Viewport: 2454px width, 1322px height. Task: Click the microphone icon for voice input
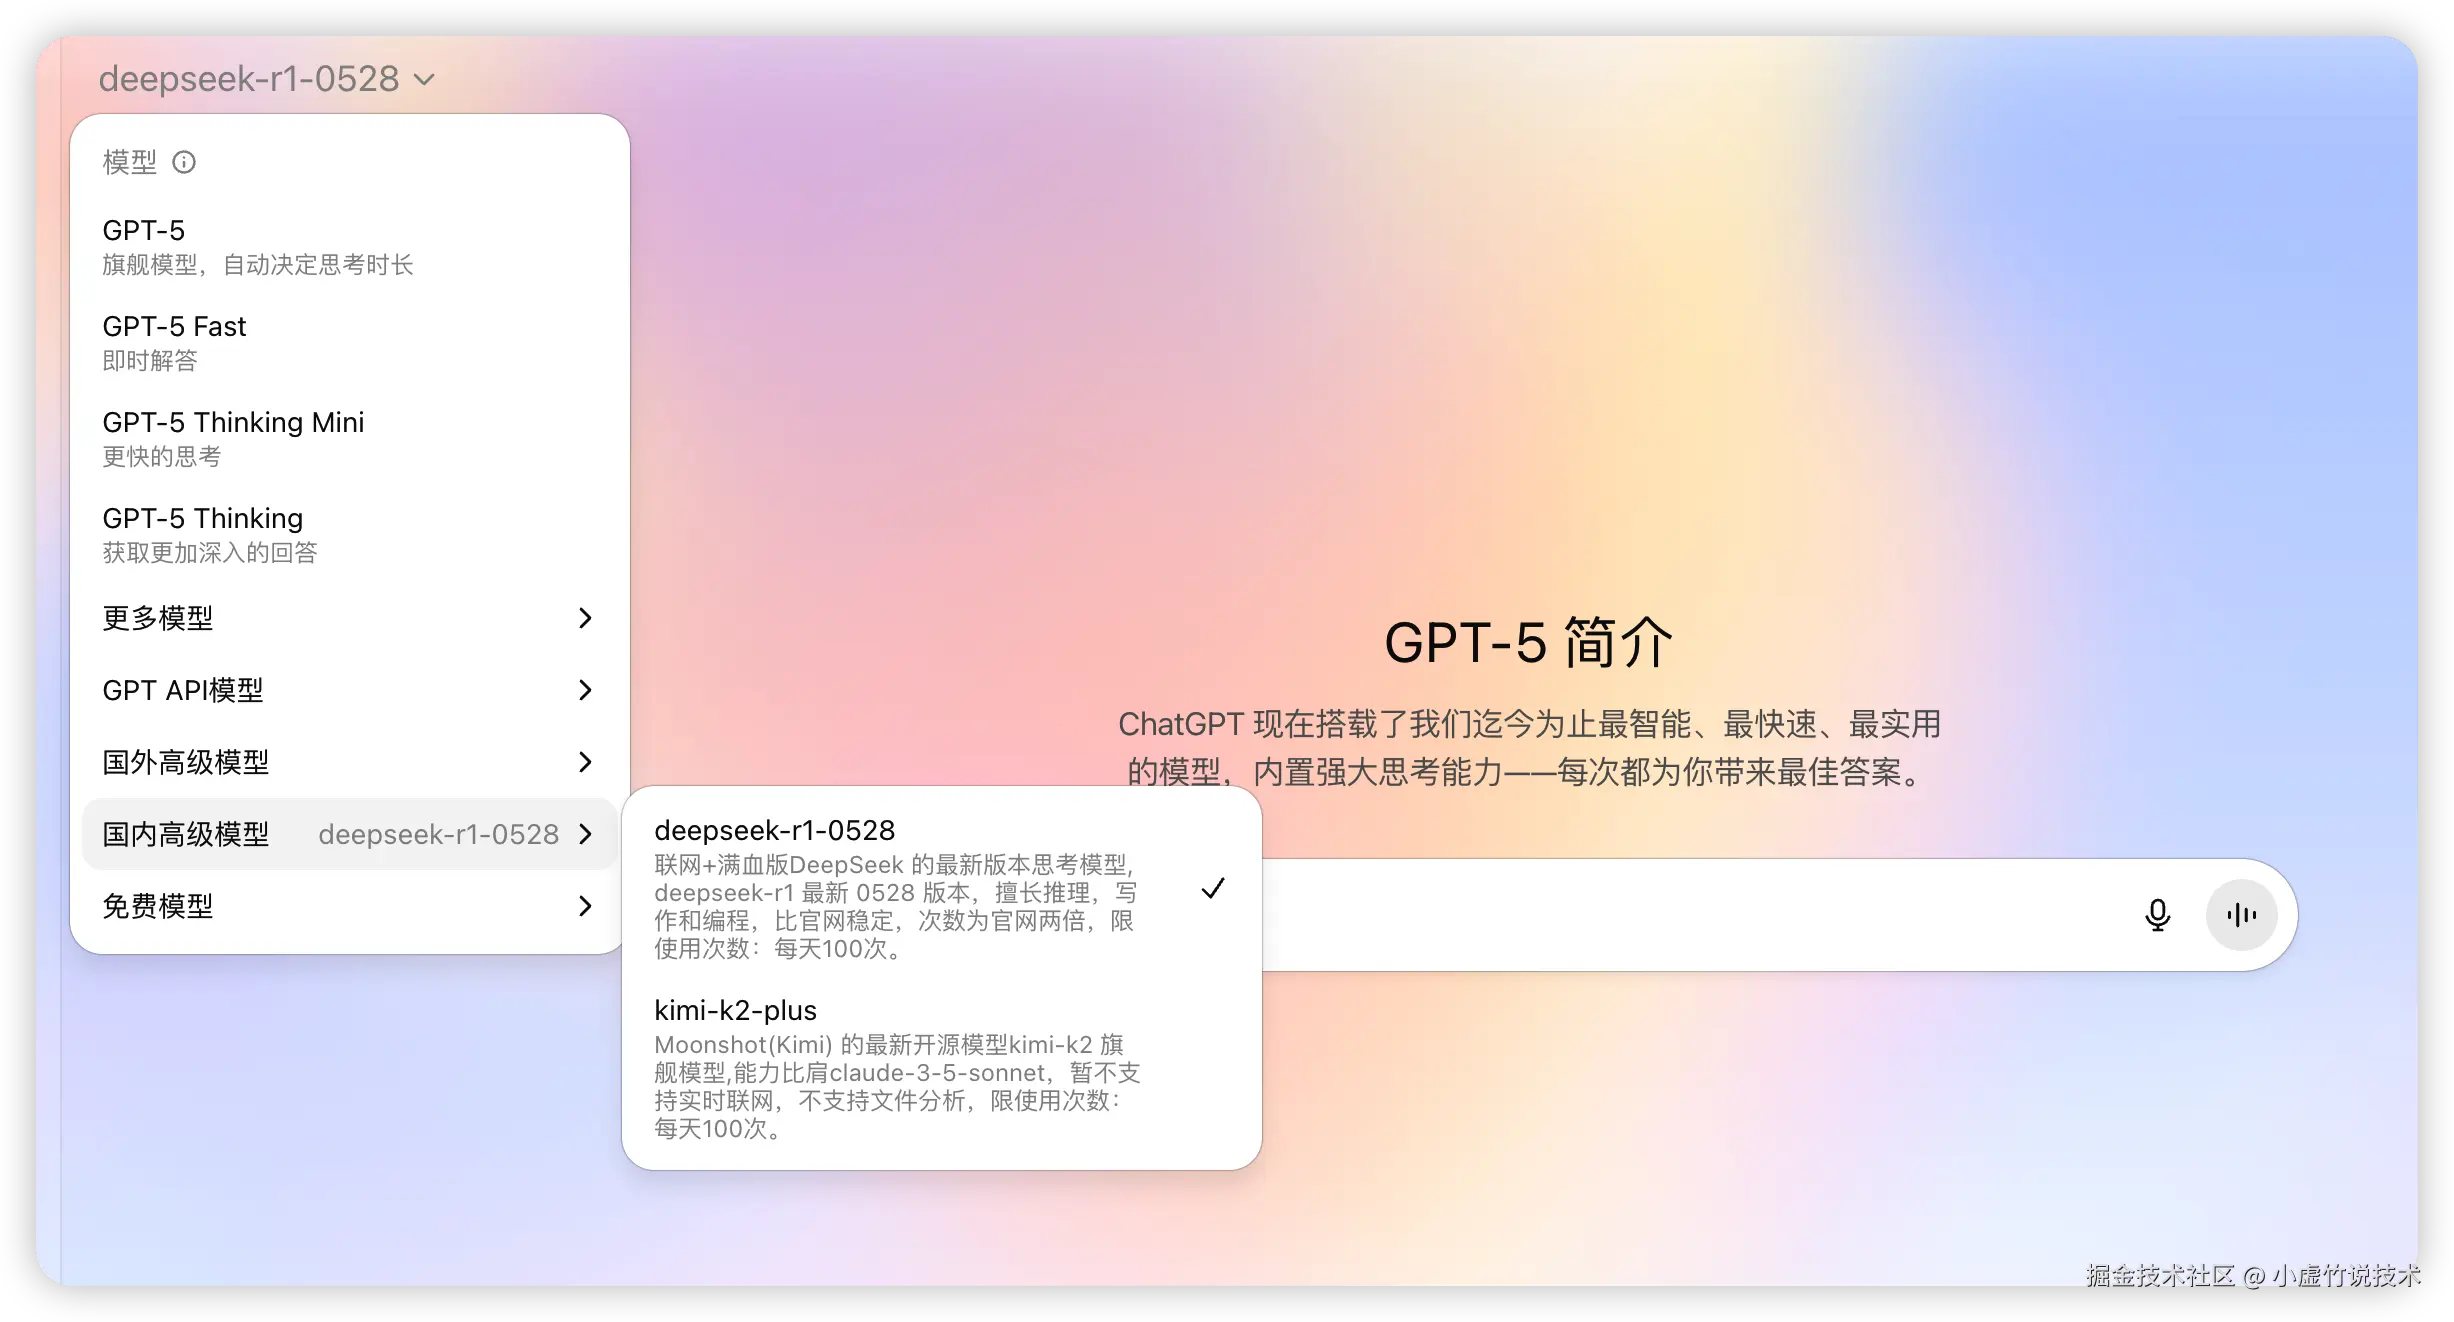2158,914
